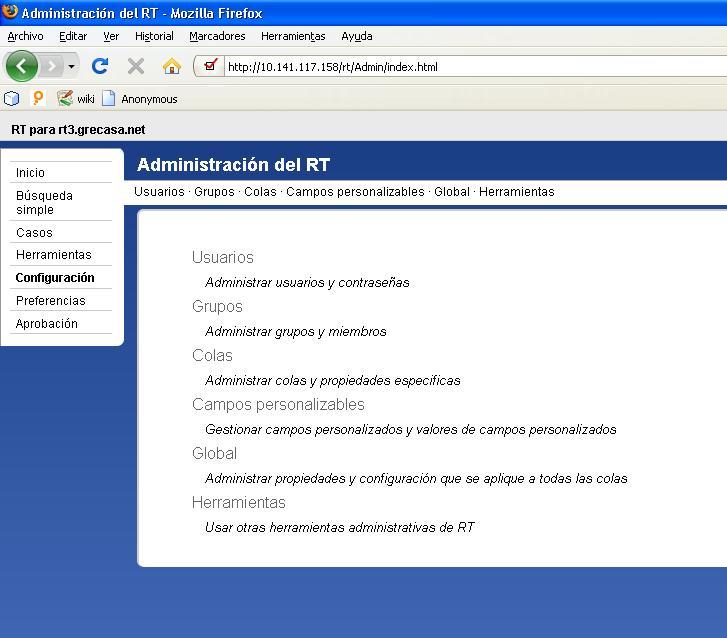Click the site favicon in address bar
727x638 pixels.
[x=210, y=67]
